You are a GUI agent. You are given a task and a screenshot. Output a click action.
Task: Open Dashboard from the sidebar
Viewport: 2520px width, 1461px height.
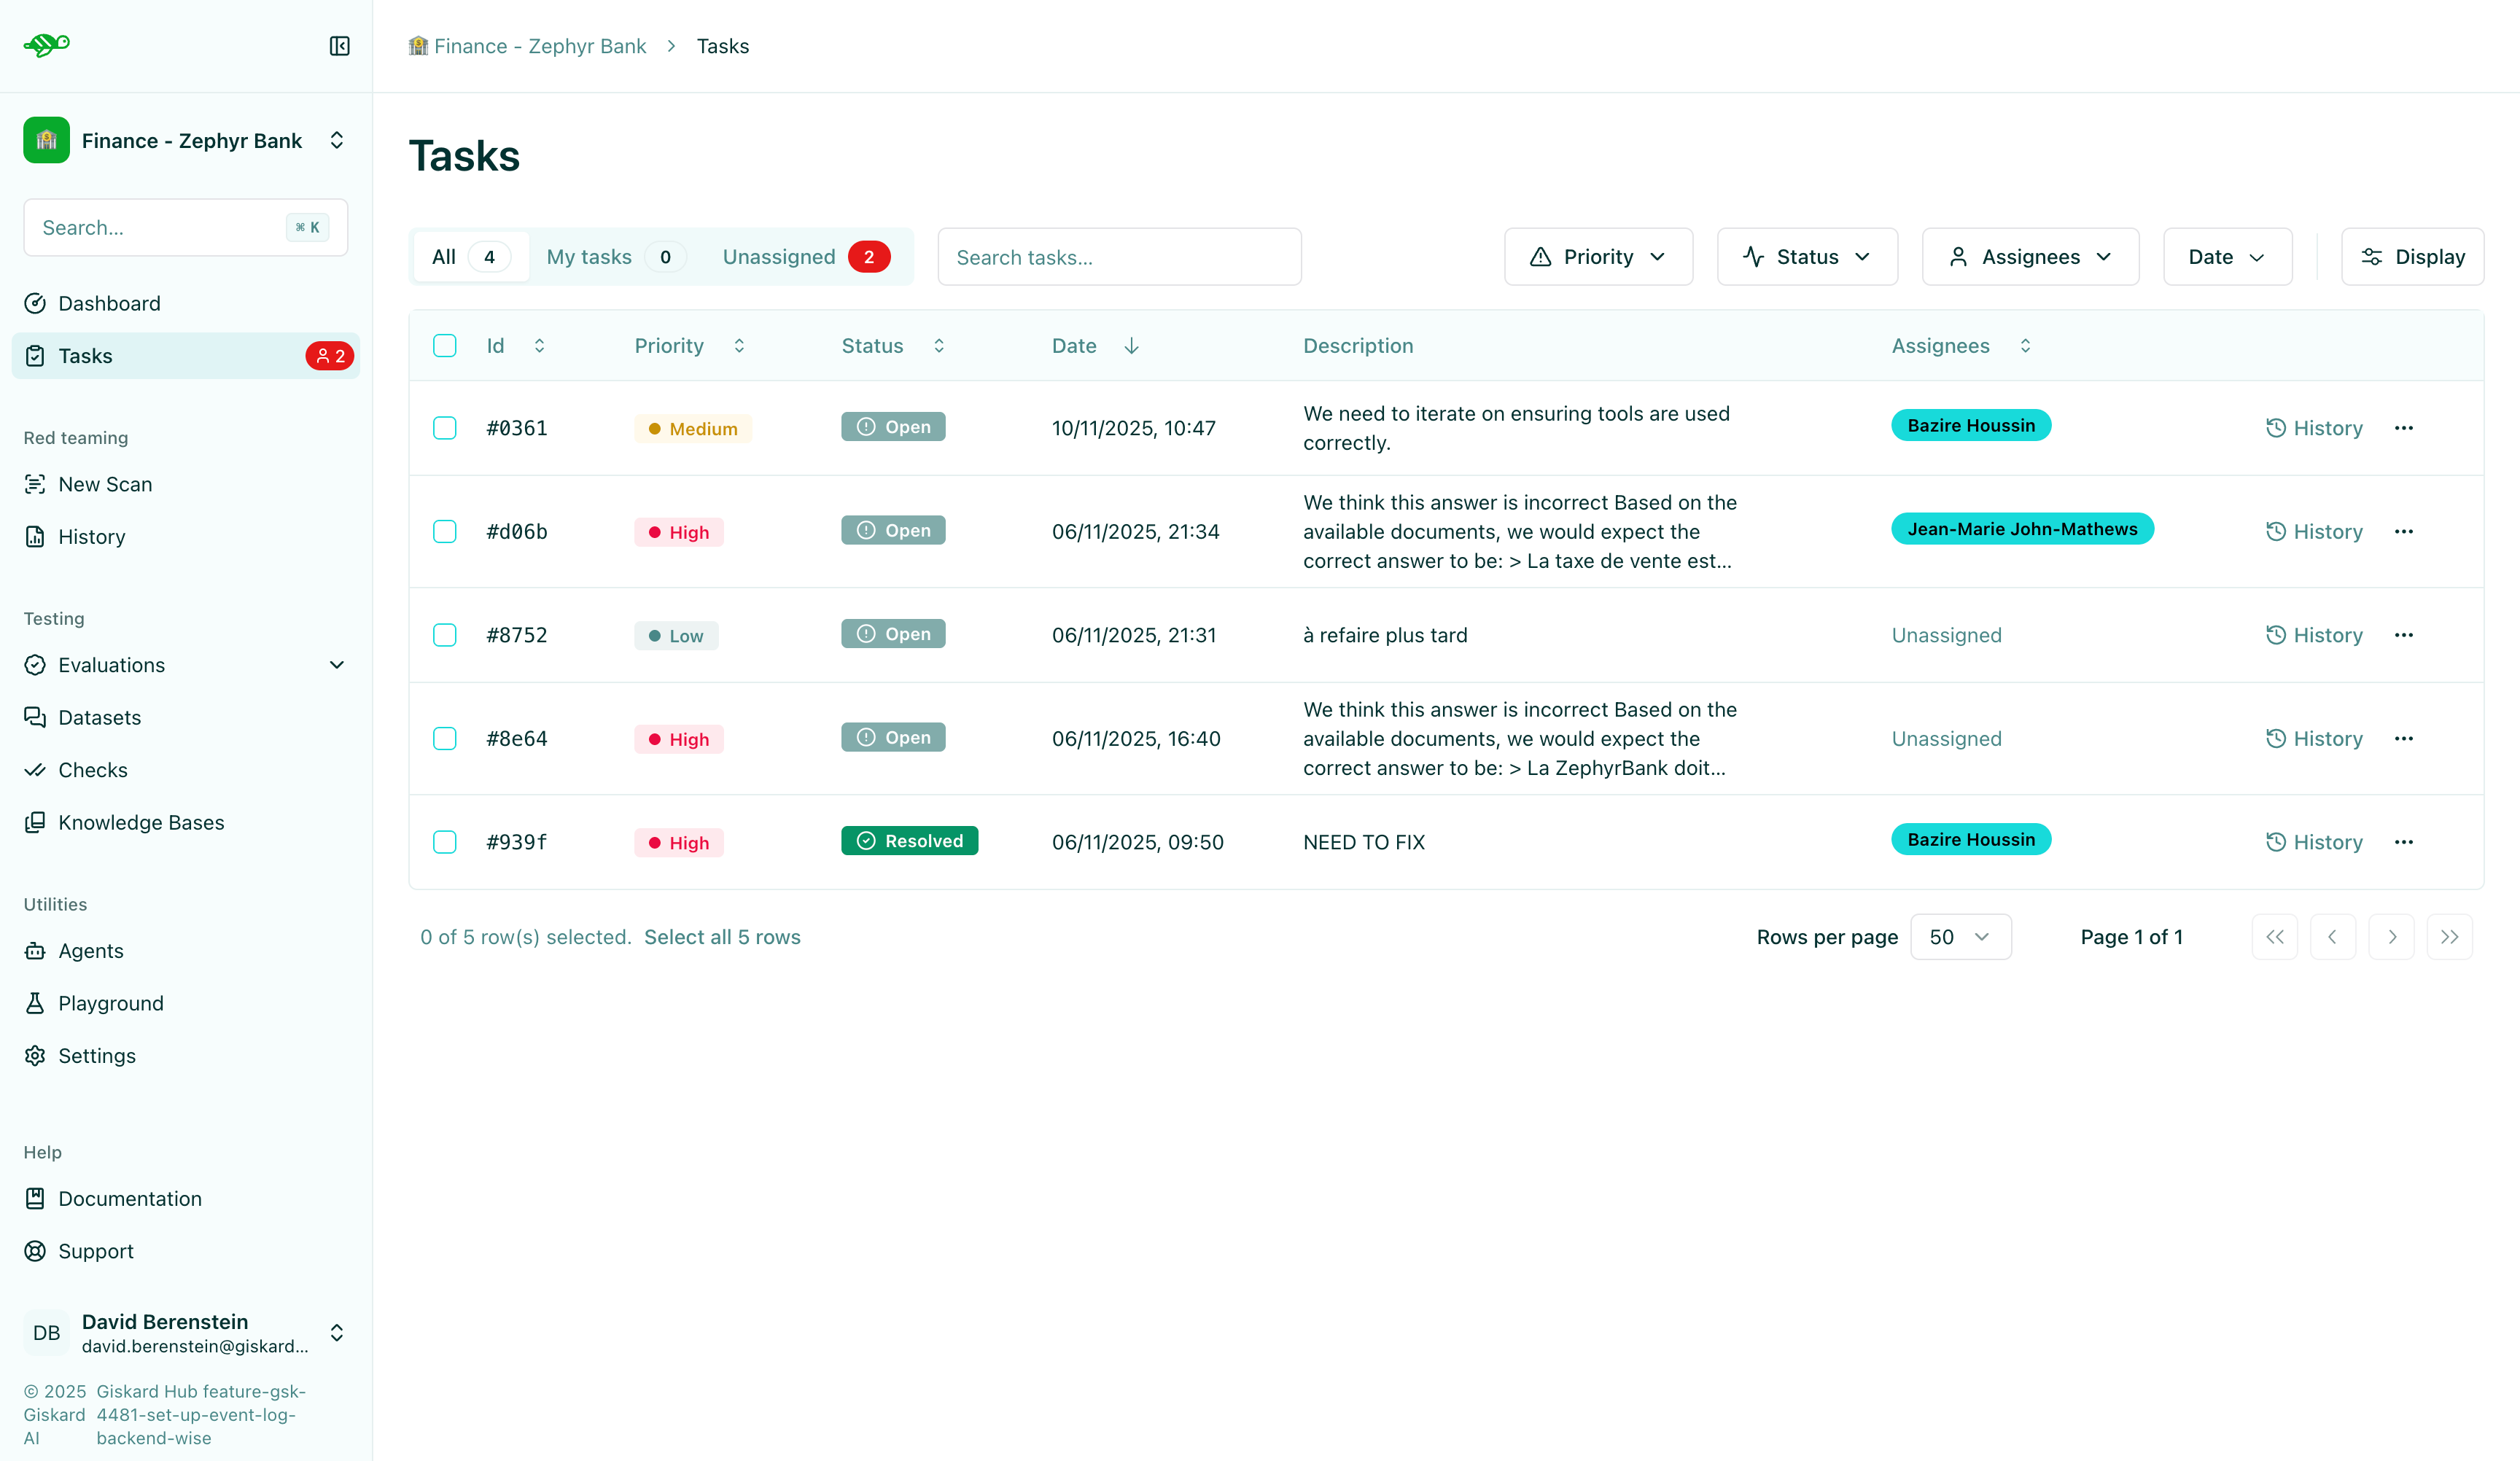click(109, 303)
